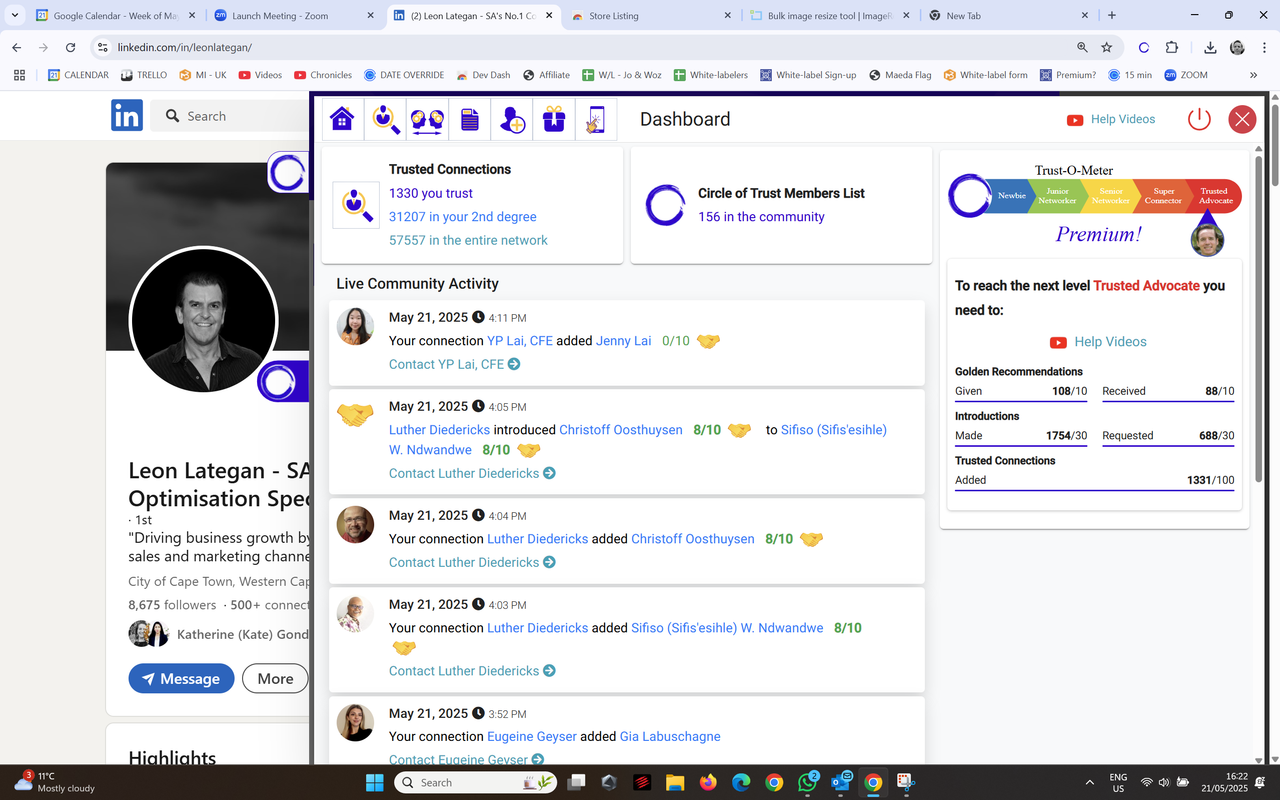The width and height of the screenshot is (1280, 800).
Task: Open WhatsApp from the taskbar
Action: [807, 782]
